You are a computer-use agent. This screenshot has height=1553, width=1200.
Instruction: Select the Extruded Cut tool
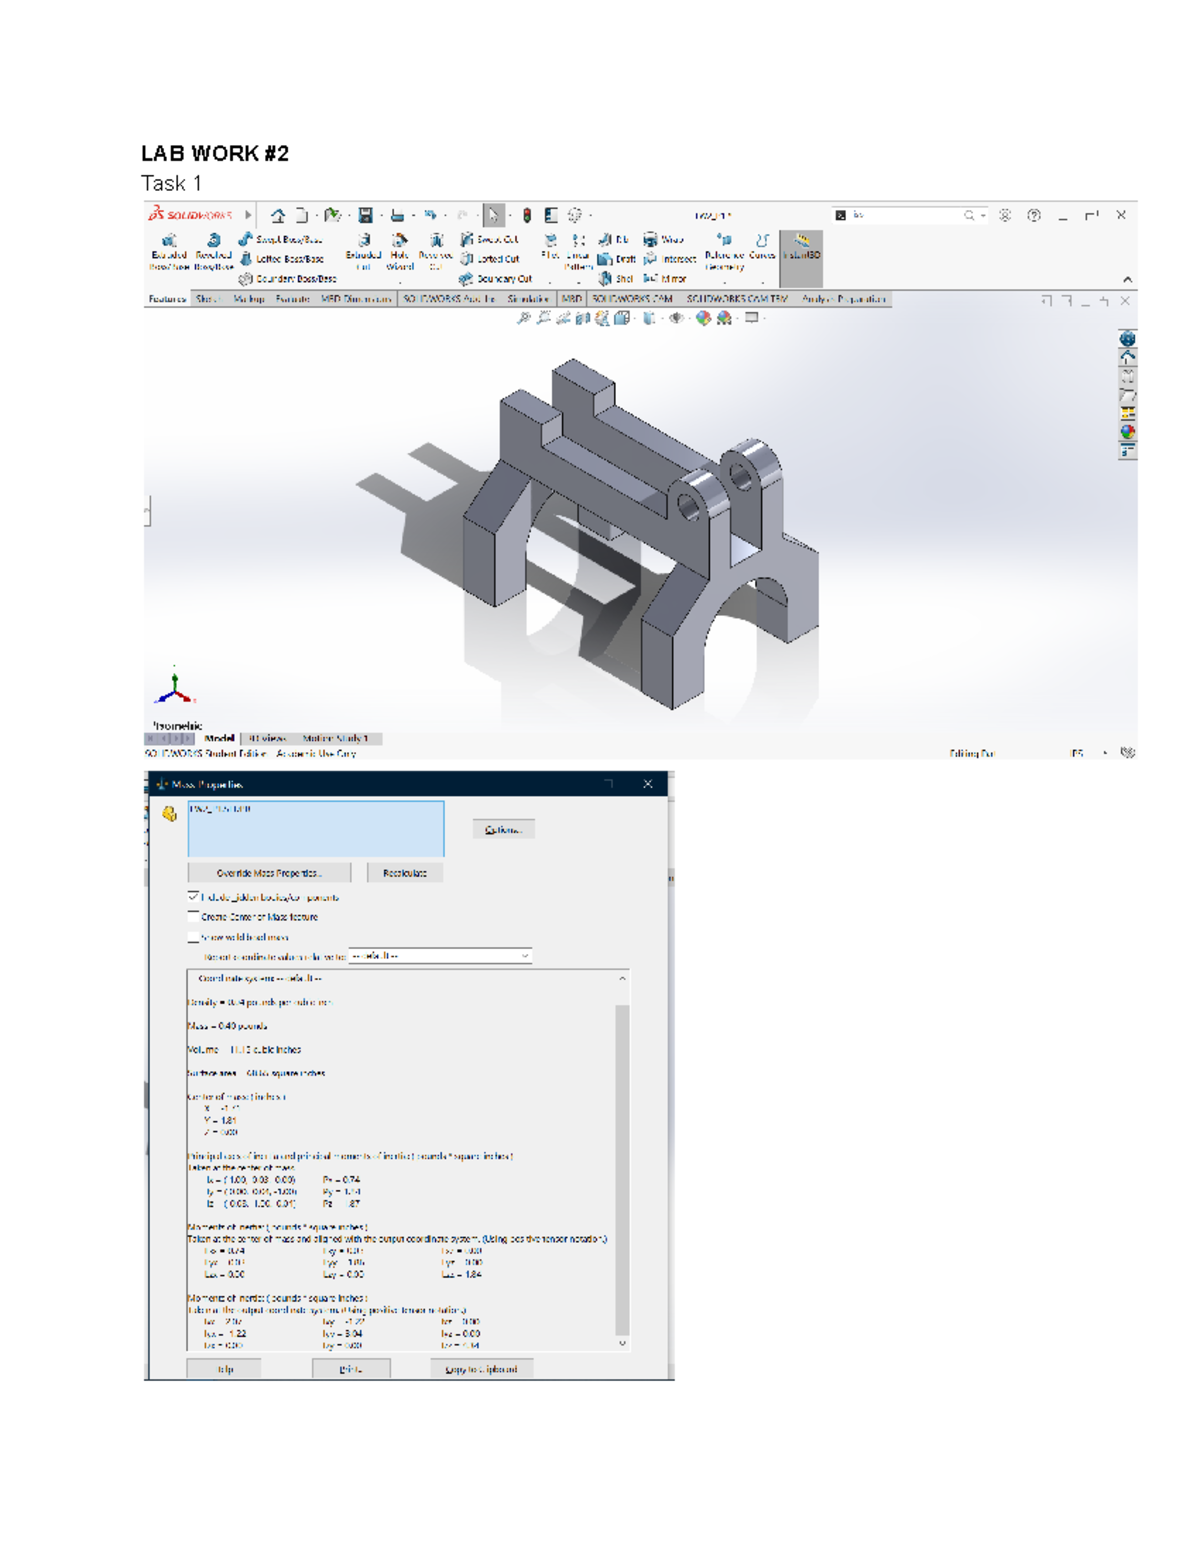point(363,251)
